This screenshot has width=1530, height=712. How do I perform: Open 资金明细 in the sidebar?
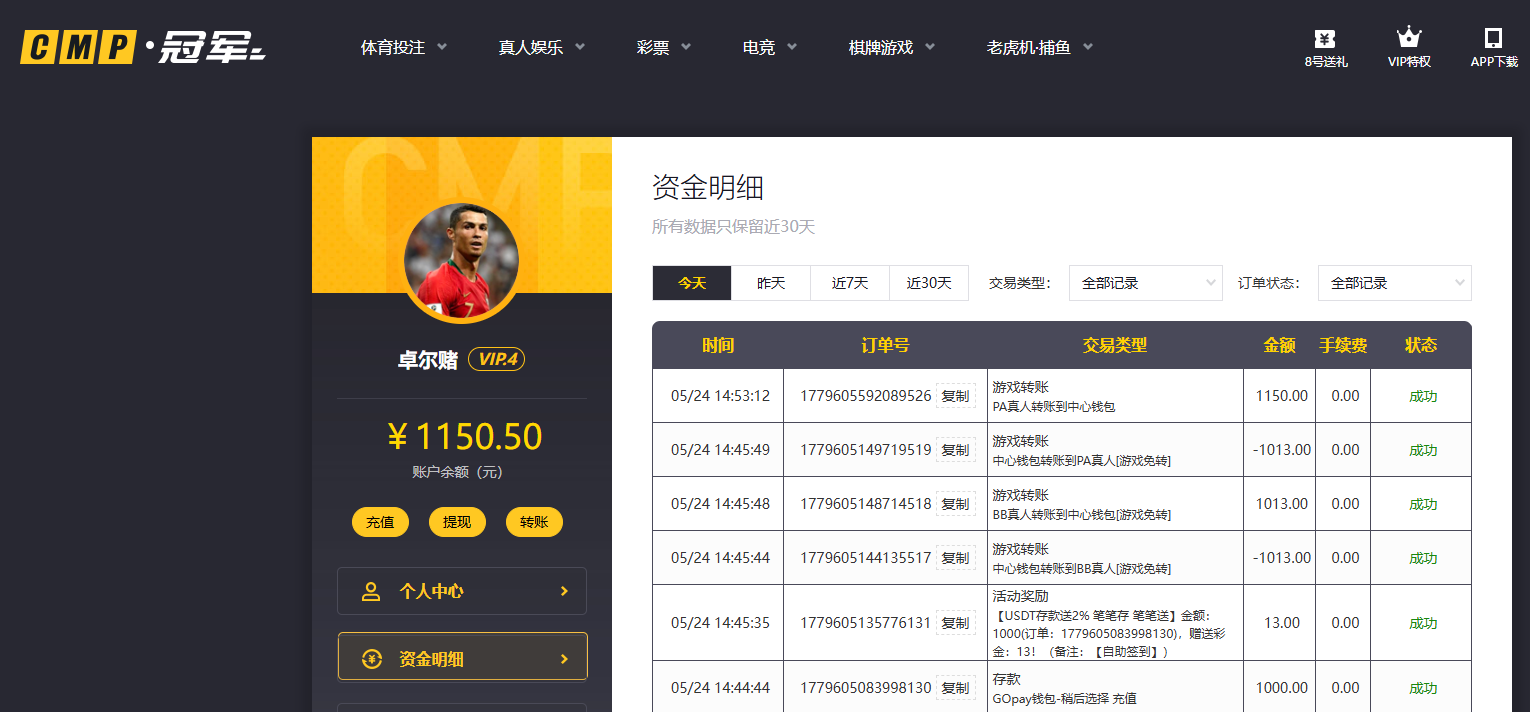click(462, 656)
